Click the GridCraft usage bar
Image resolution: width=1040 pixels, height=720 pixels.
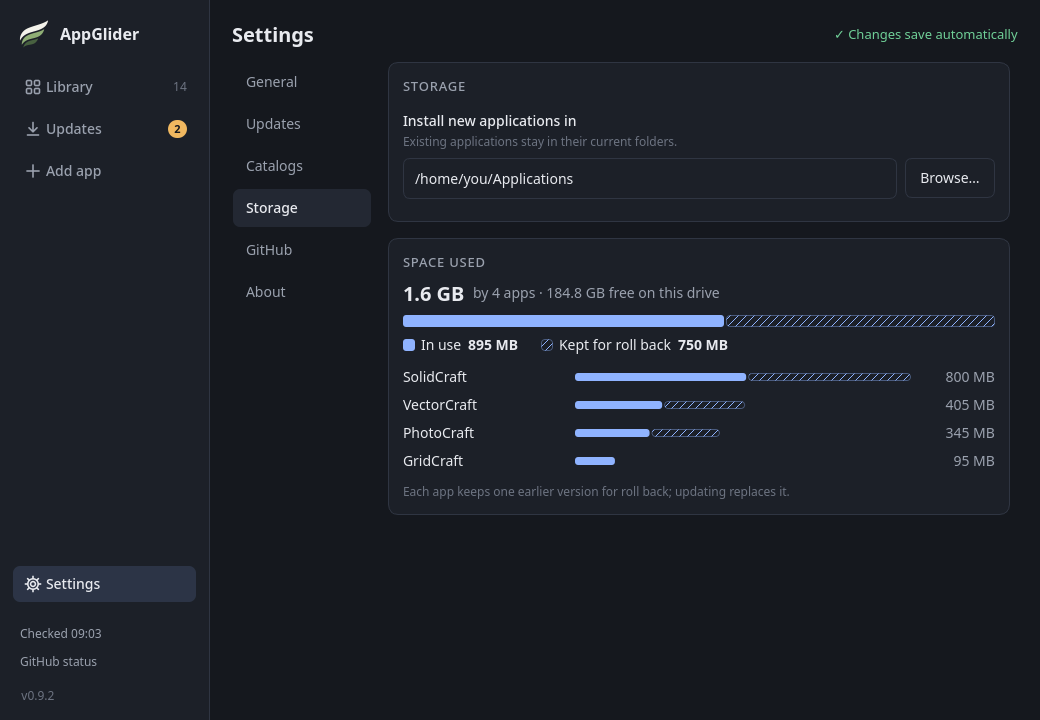pos(595,461)
